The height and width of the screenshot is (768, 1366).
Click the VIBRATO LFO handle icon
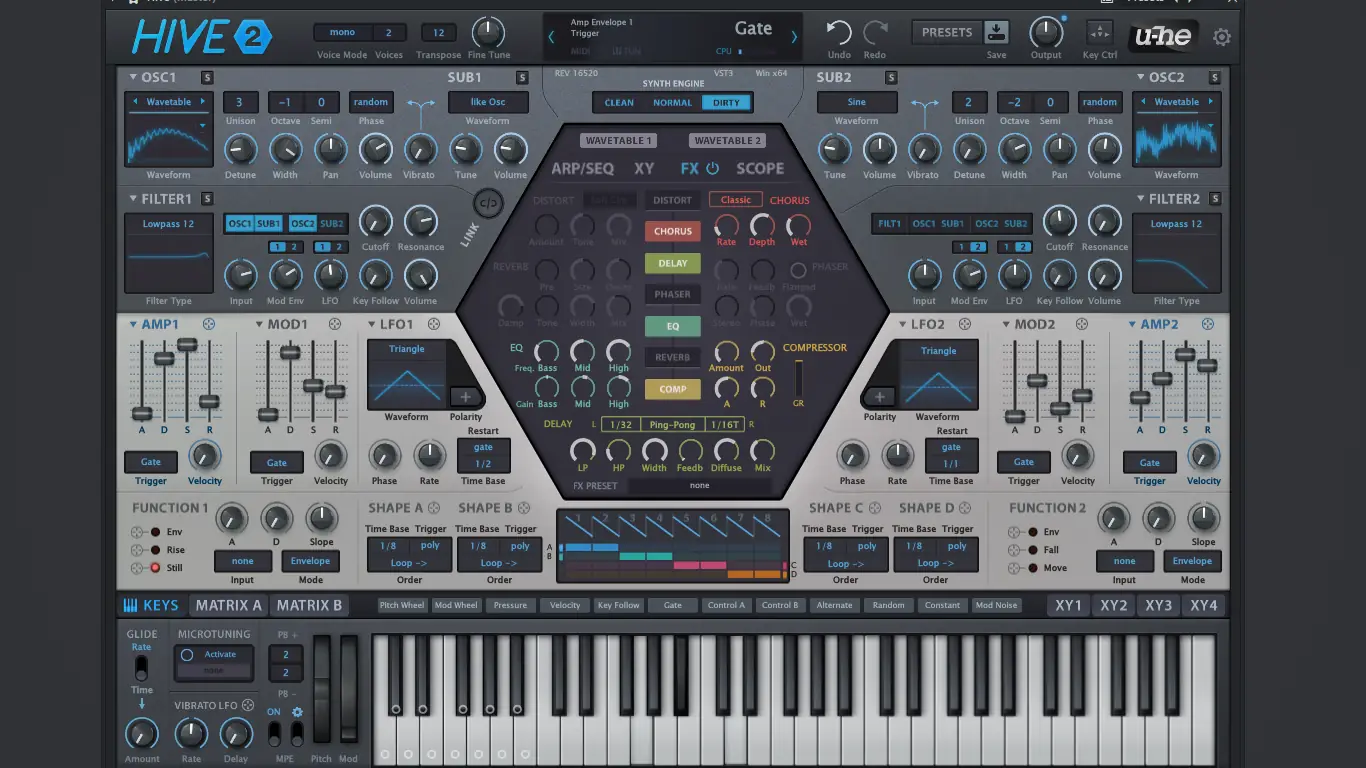tap(248, 705)
